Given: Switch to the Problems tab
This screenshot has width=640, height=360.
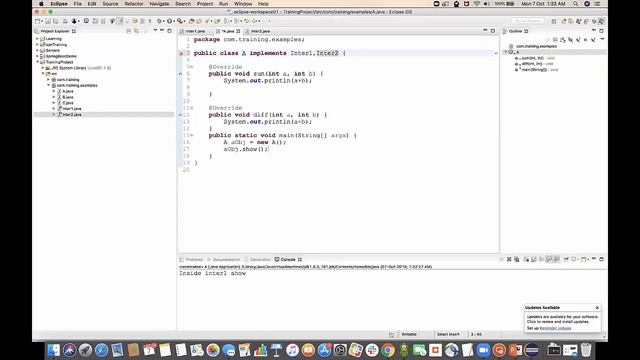Looking at the screenshot, I should pyautogui.click(x=194, y=260).
